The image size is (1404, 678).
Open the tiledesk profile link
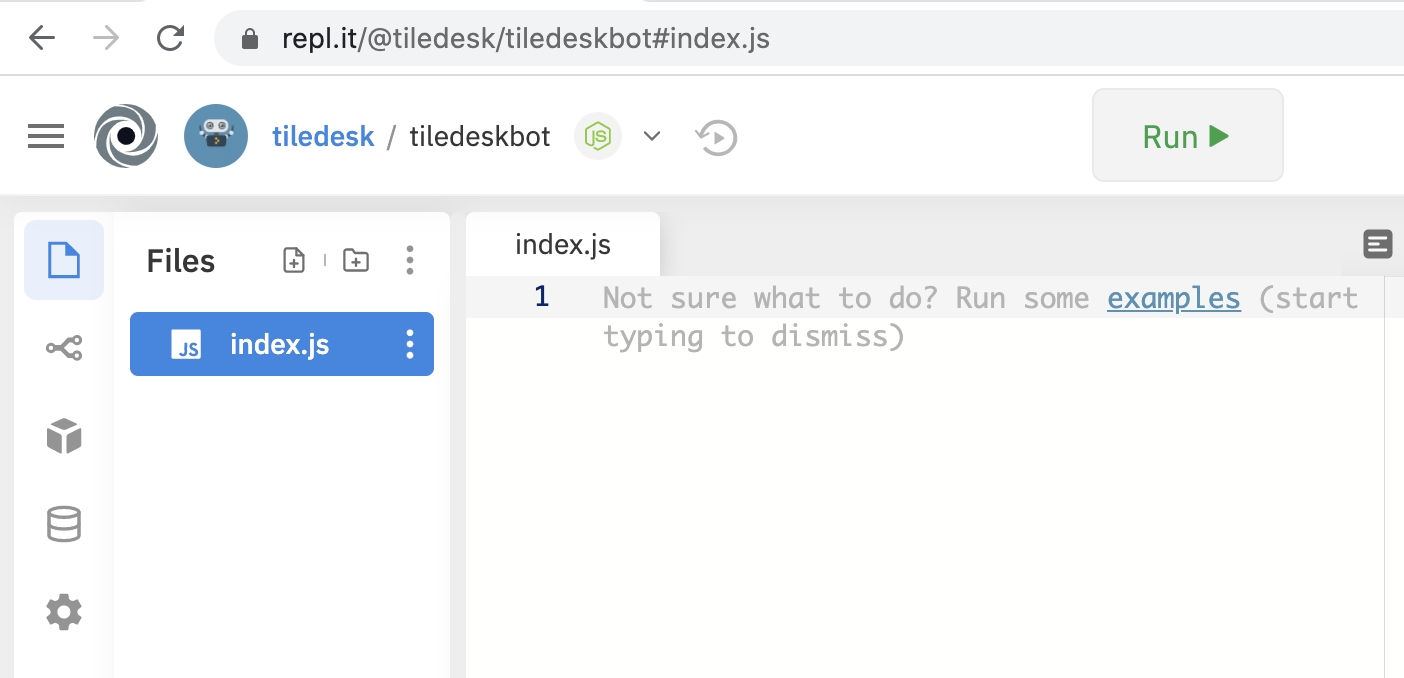click(x=323, y=137)
